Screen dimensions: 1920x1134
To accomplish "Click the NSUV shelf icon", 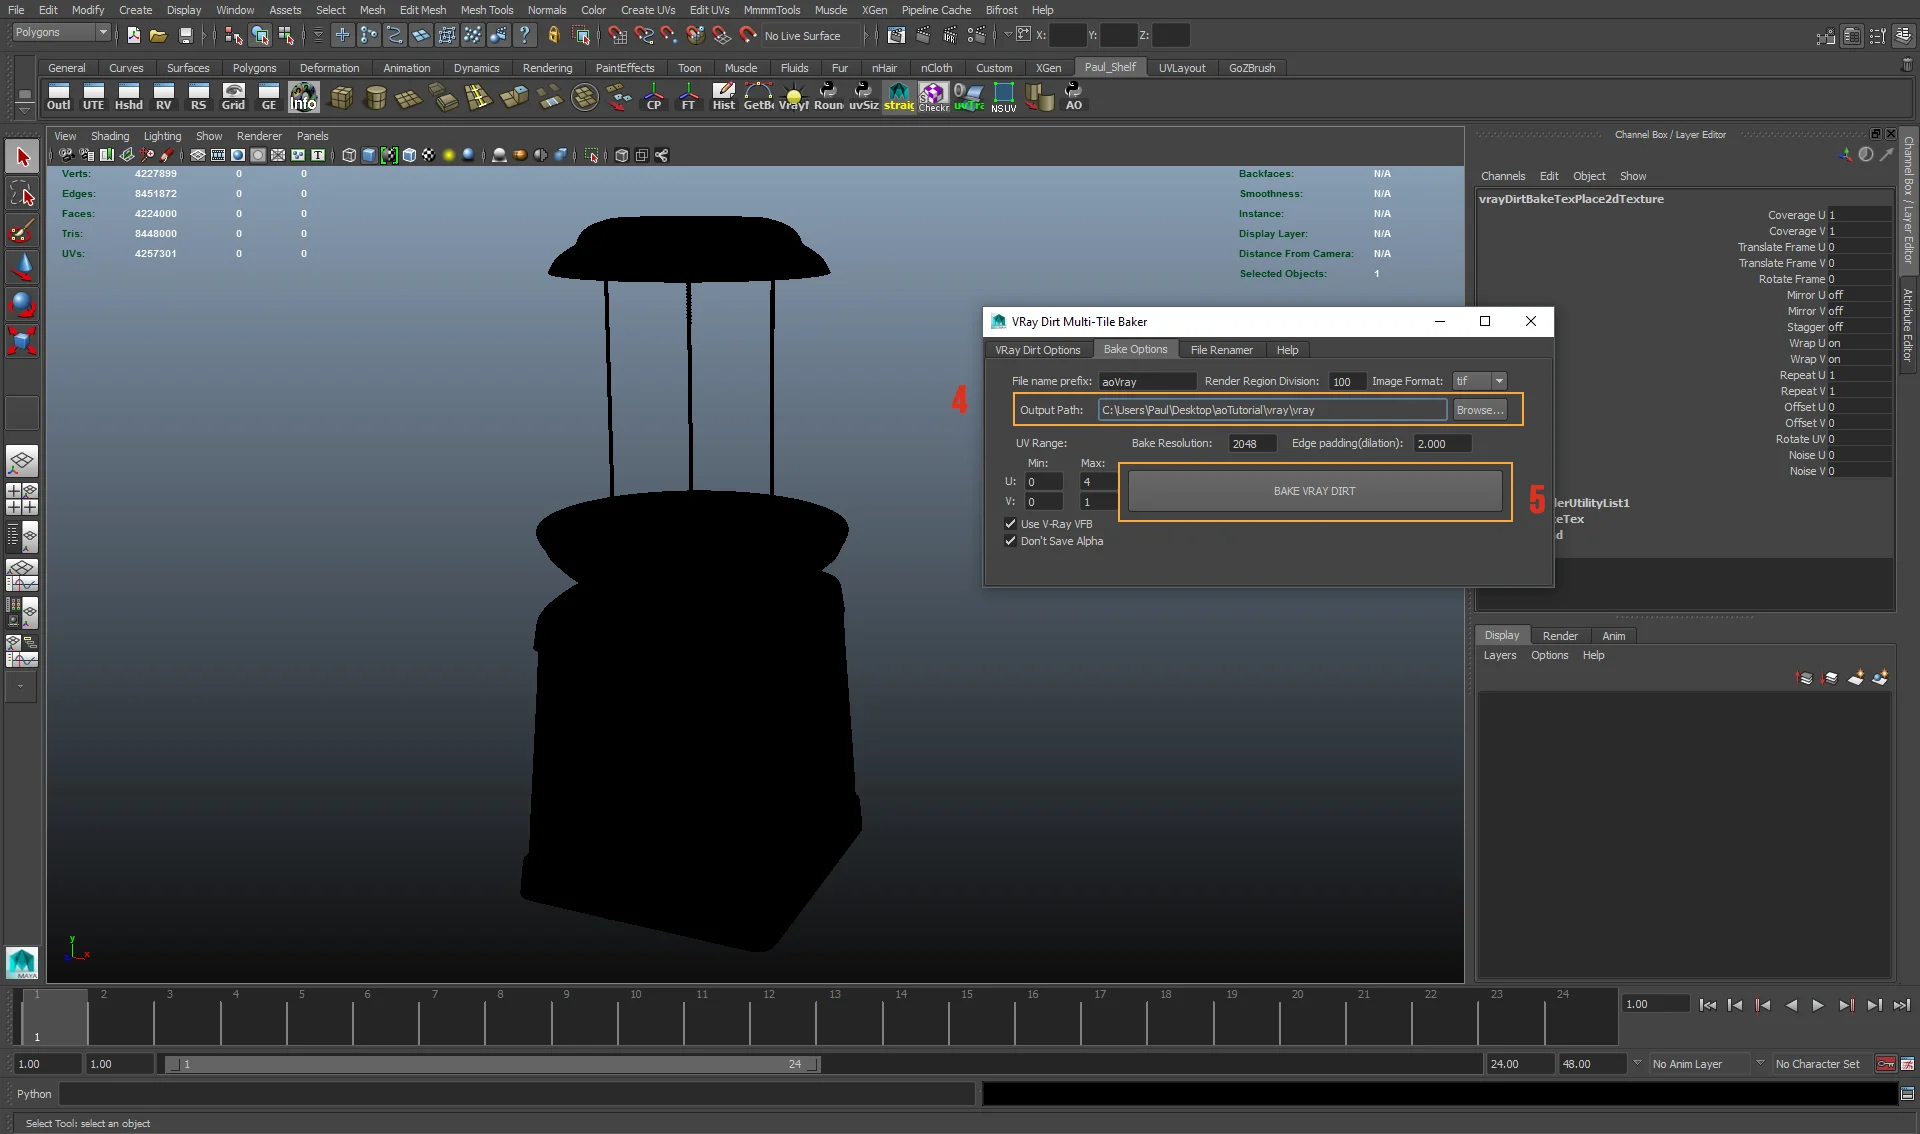I will (1003, 97).
